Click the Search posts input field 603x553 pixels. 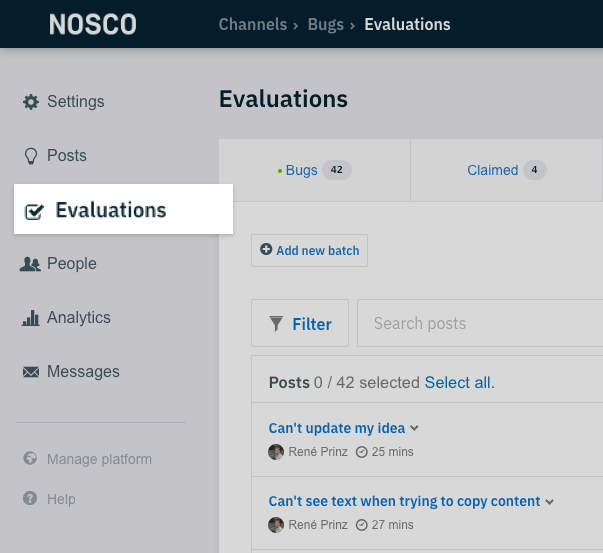pyautogui.click(x=480, y=323)
